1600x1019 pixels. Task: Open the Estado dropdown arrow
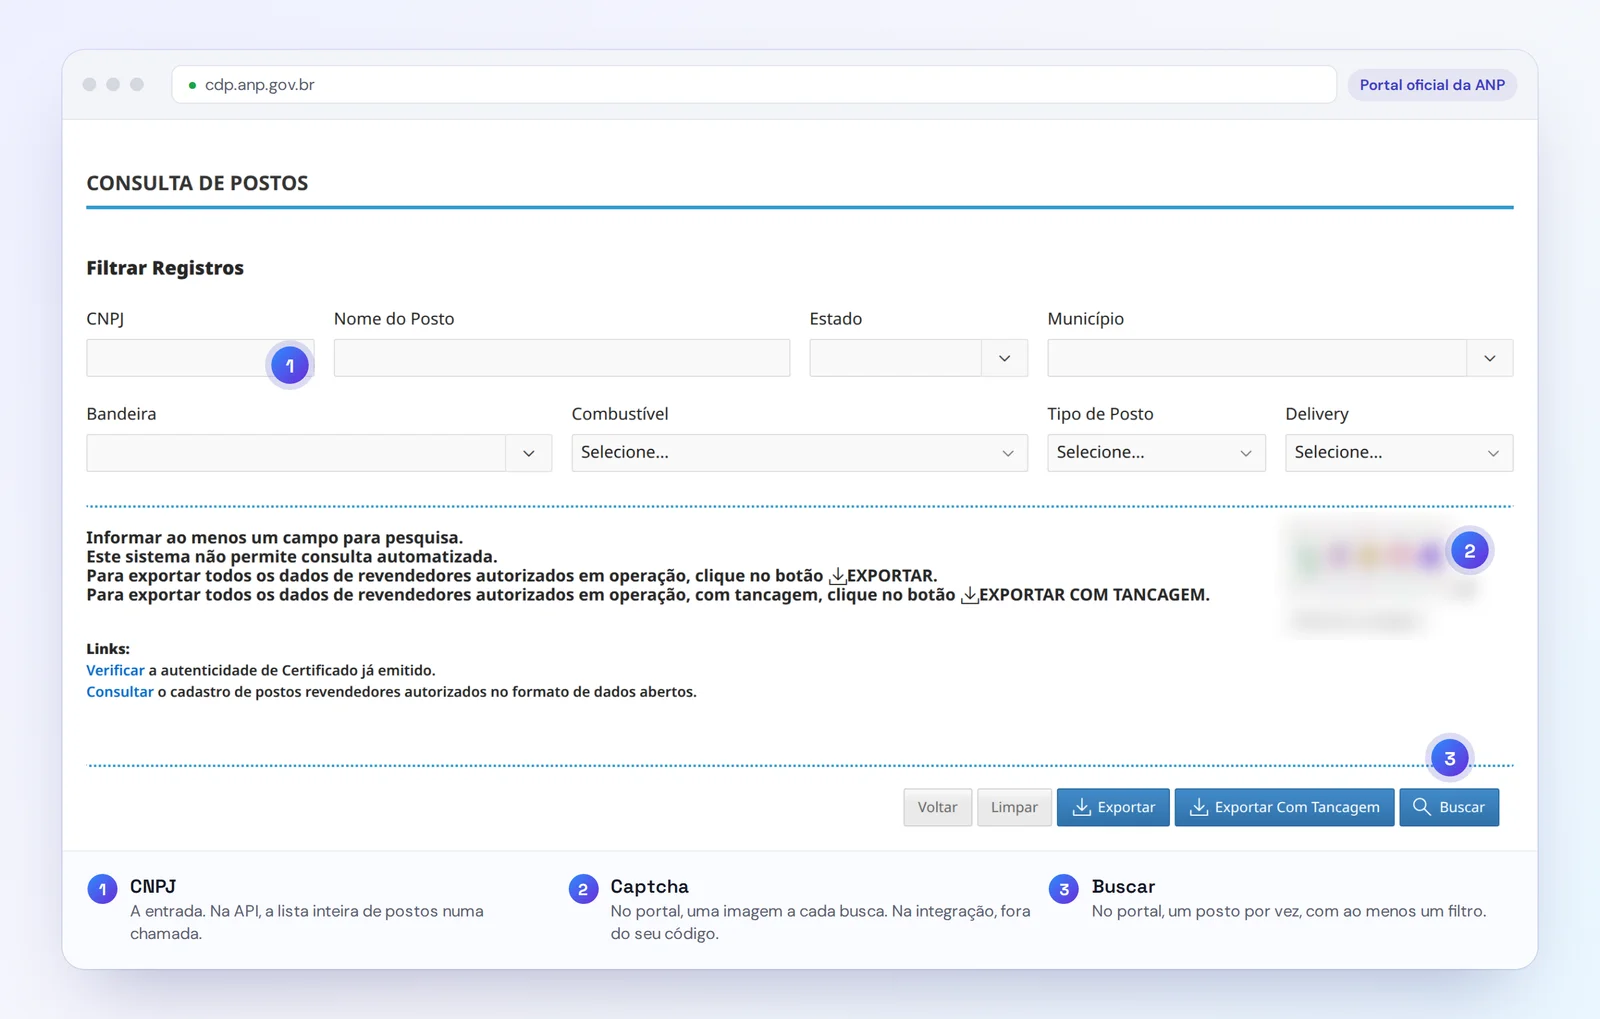(x=1005, y=358)
